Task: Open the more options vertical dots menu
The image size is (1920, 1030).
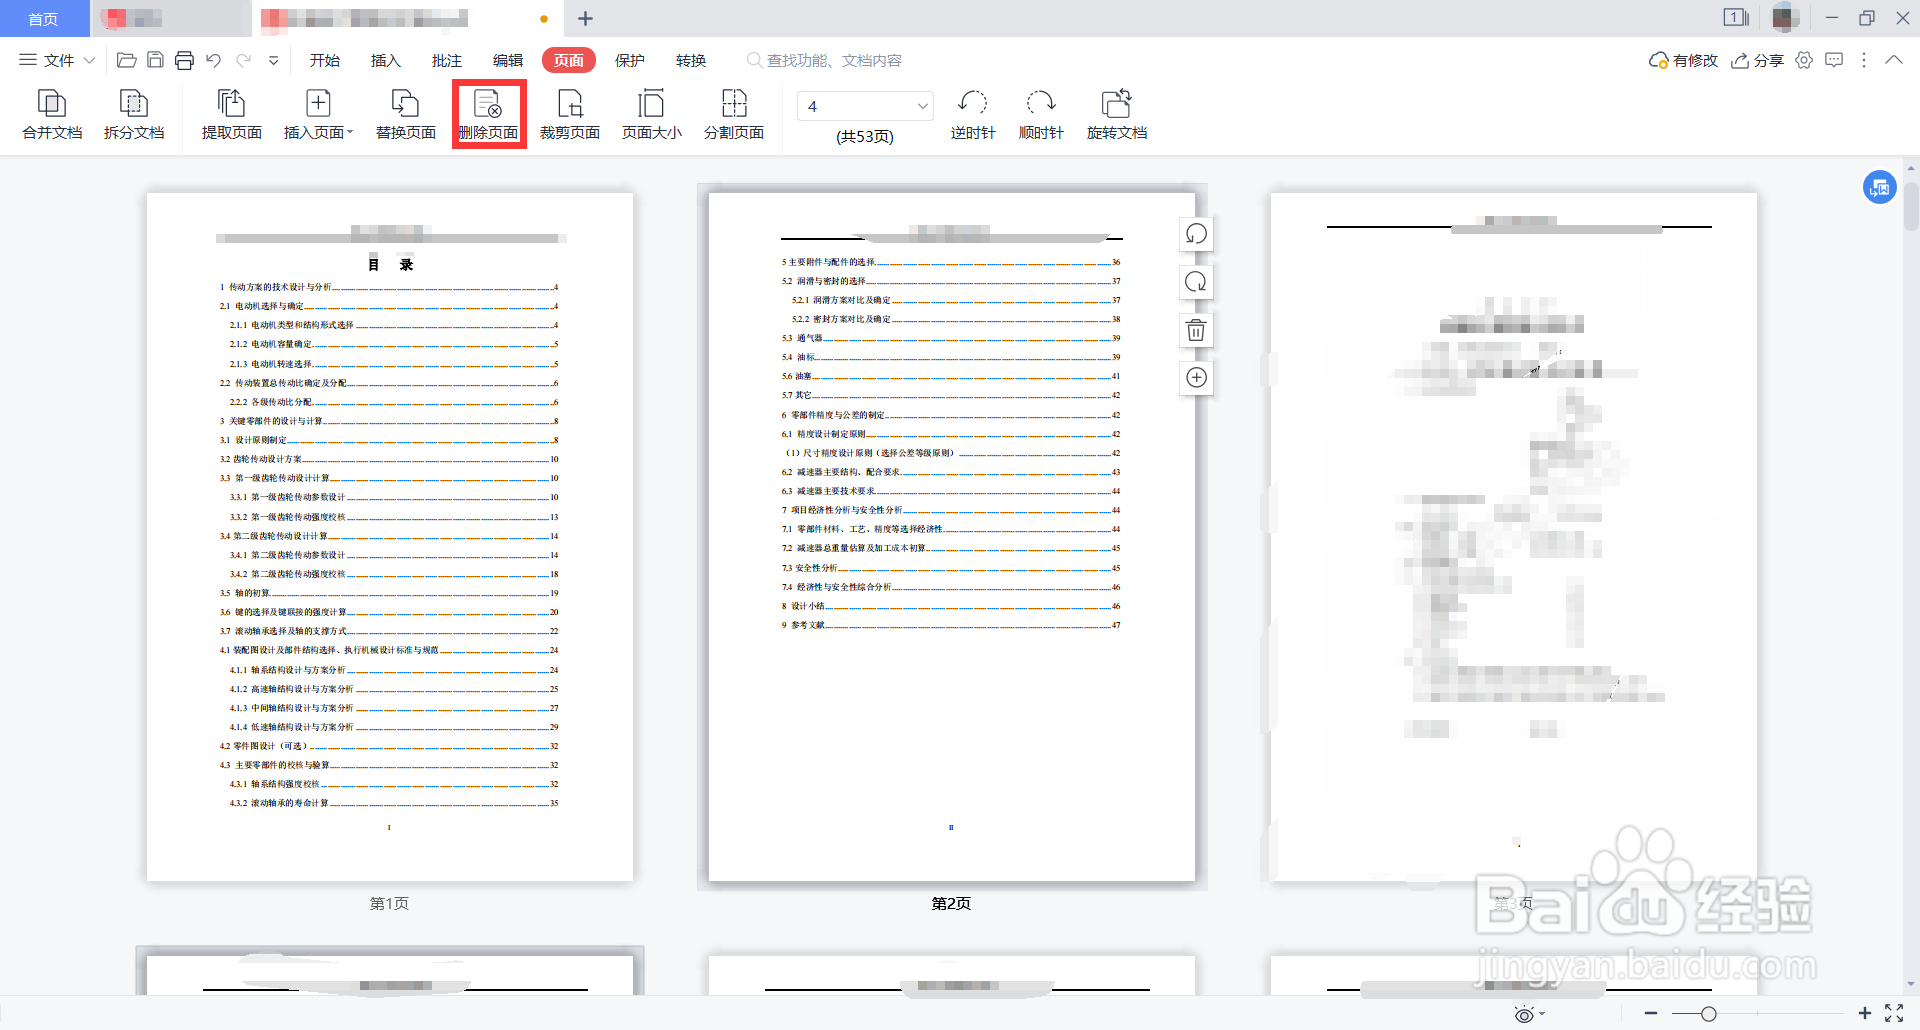Action: pos(1864,60)
